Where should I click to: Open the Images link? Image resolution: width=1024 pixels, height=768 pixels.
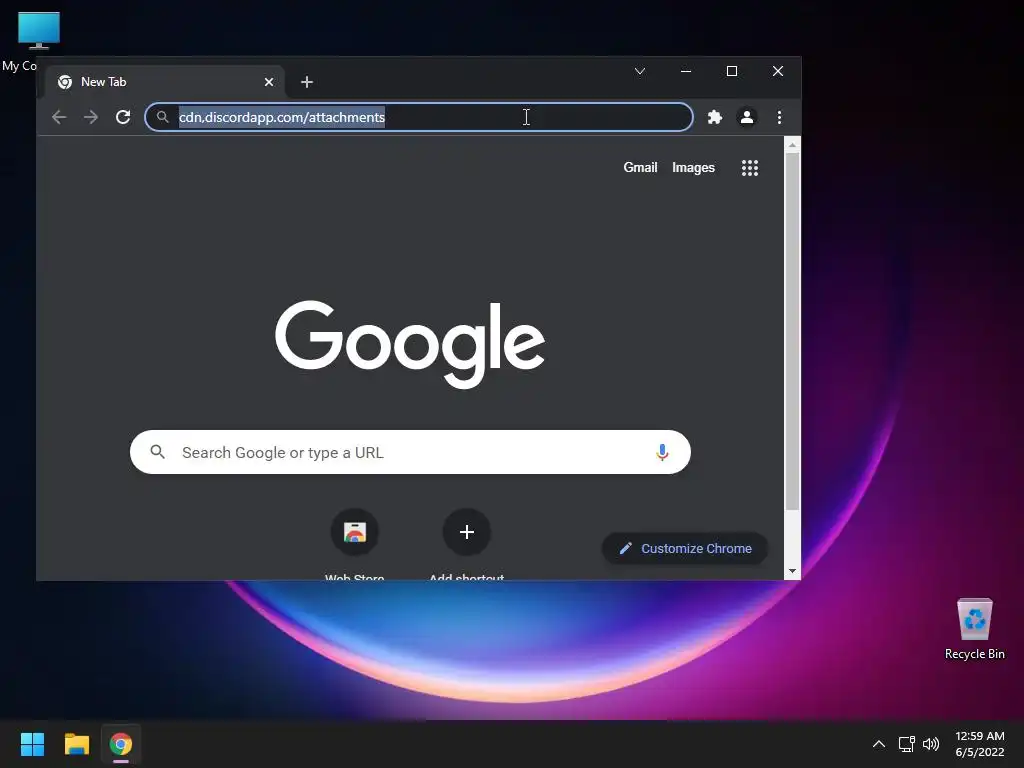pos(693,168)
